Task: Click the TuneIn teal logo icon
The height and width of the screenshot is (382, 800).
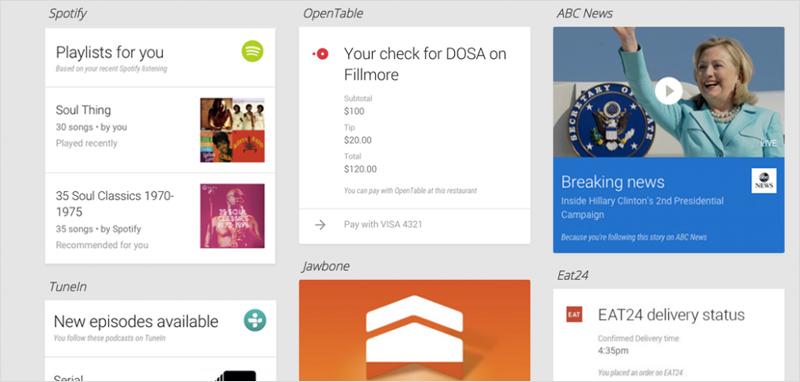Action: (255, 320)
